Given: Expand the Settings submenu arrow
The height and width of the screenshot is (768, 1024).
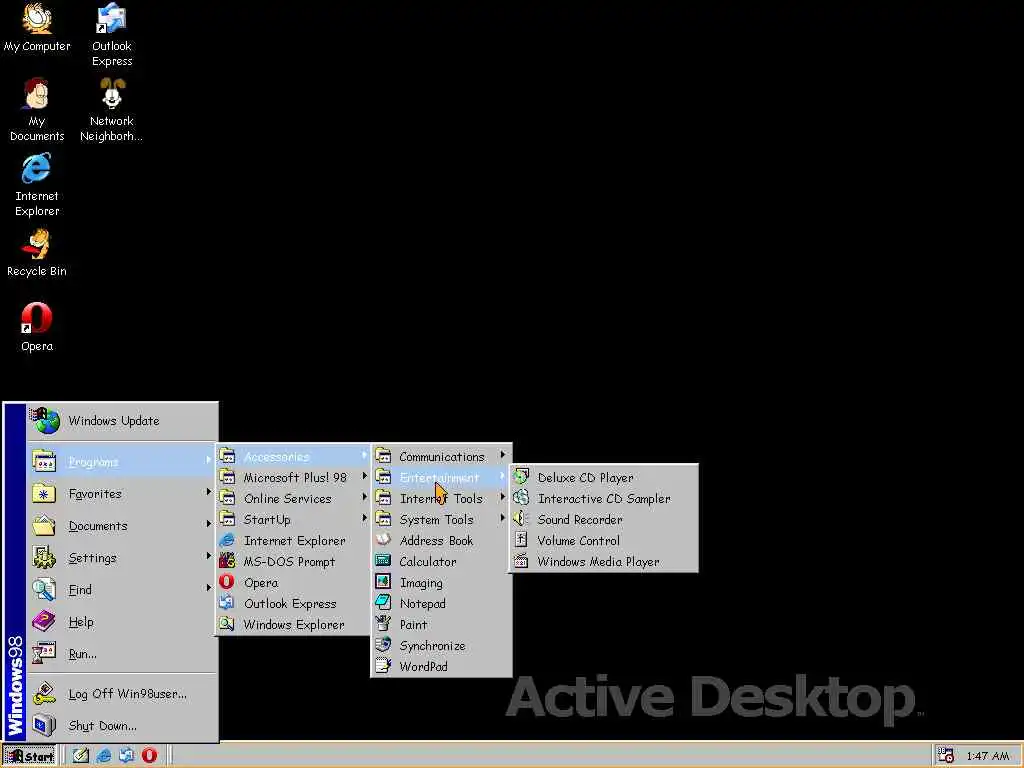Looking at the screenshot, I should coord(208,556).
